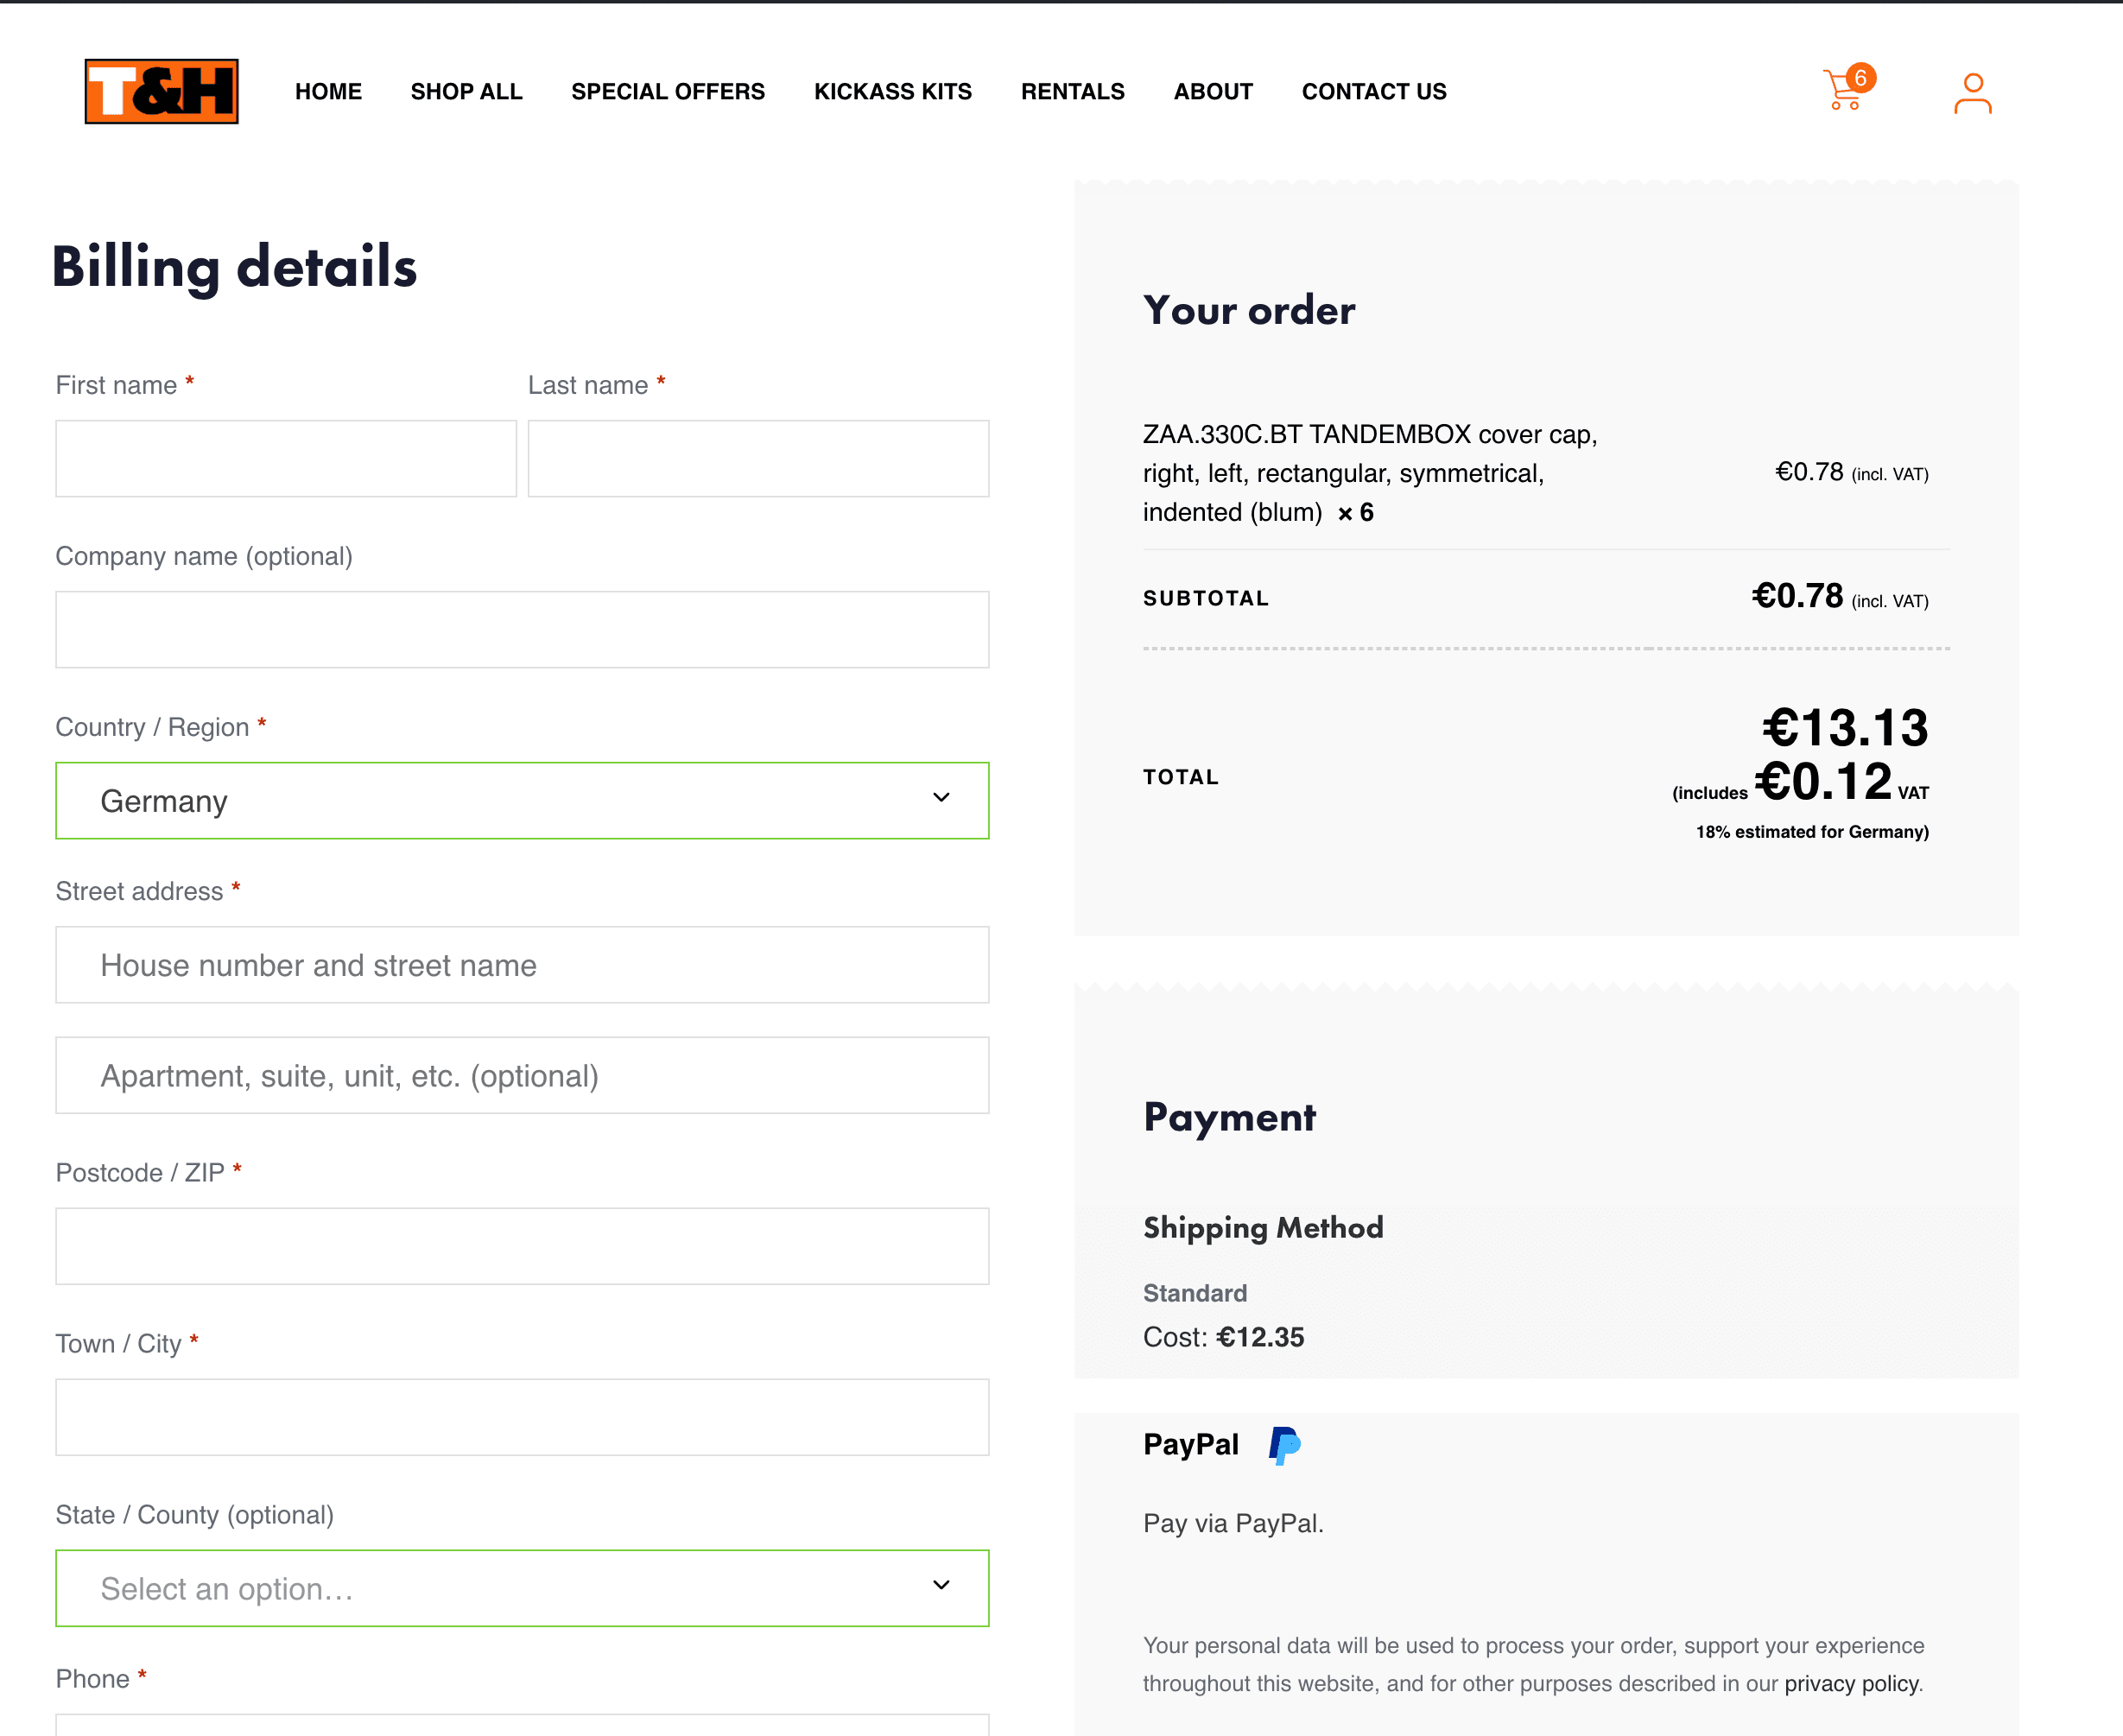
Task: Visit the RENTALS page
Action: (x=1072, y=91)
